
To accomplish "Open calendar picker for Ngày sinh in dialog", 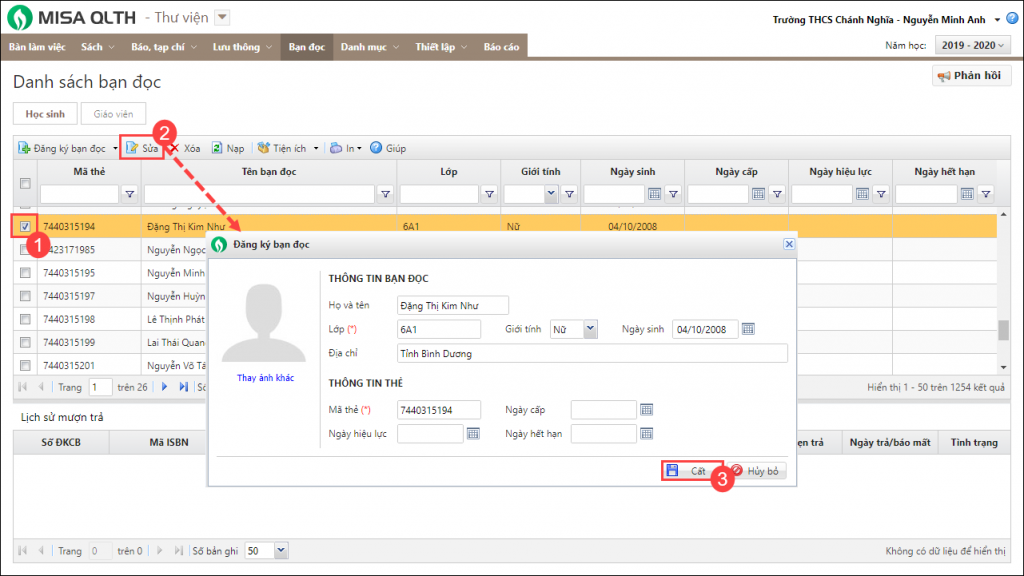I will click(748, 329).
